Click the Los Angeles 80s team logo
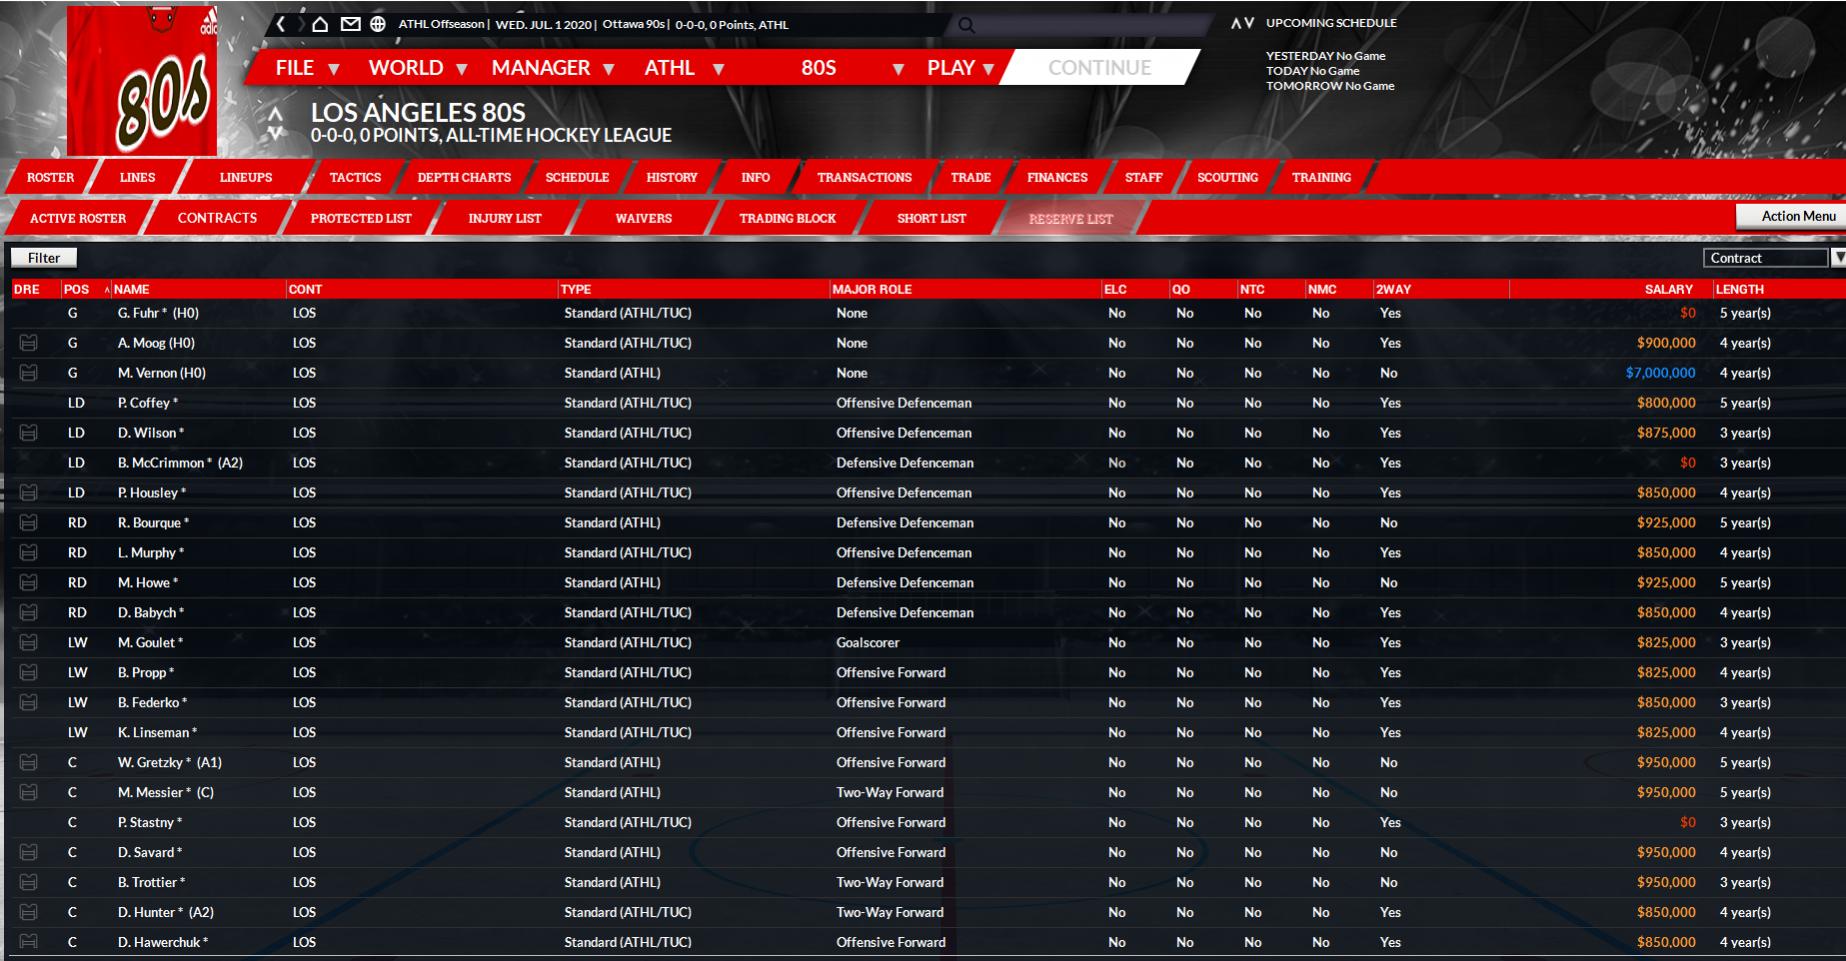 (142, 80)
